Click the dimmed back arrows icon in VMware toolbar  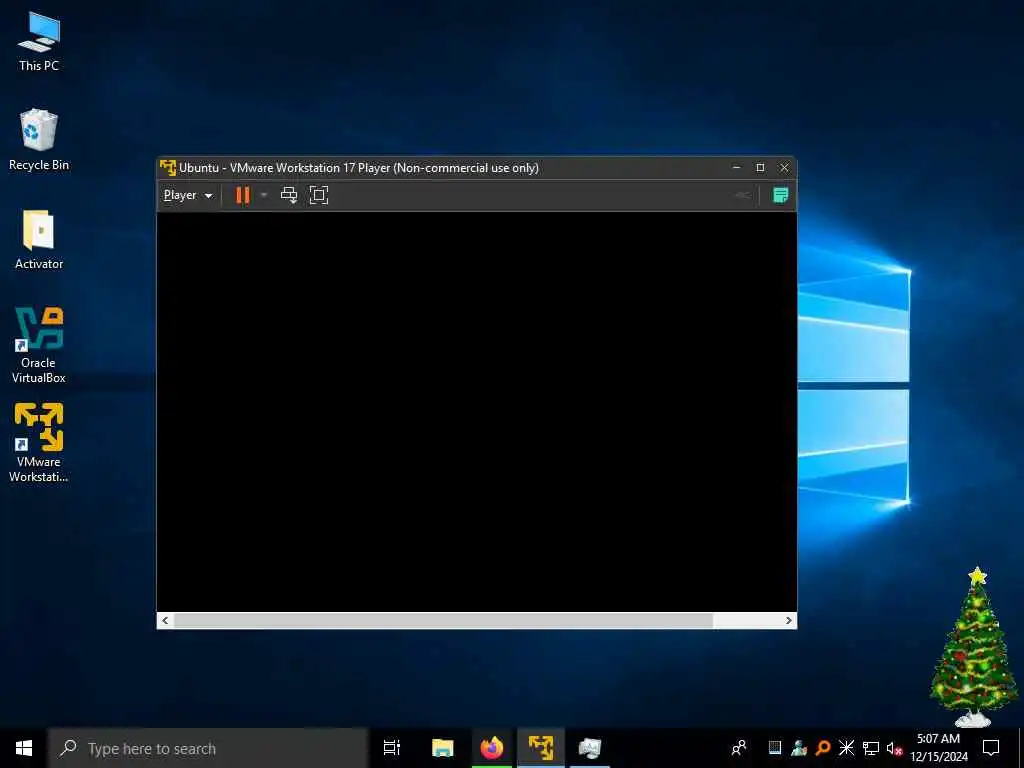[x=743, y=195]
